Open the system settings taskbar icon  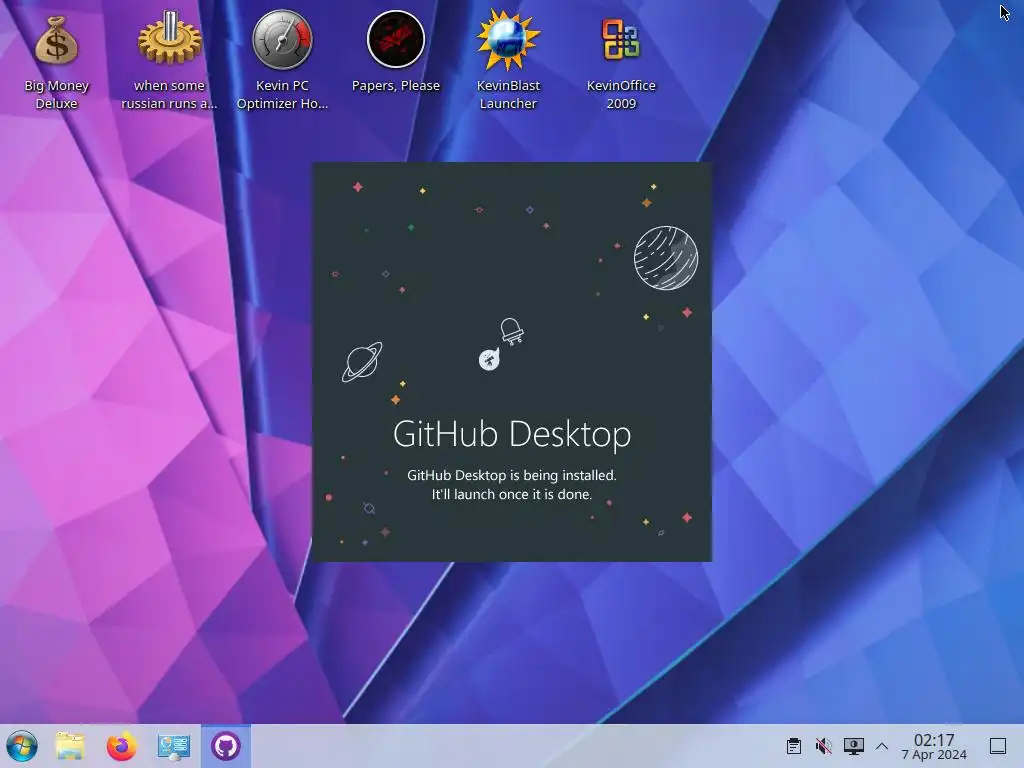tap(174, 746)
